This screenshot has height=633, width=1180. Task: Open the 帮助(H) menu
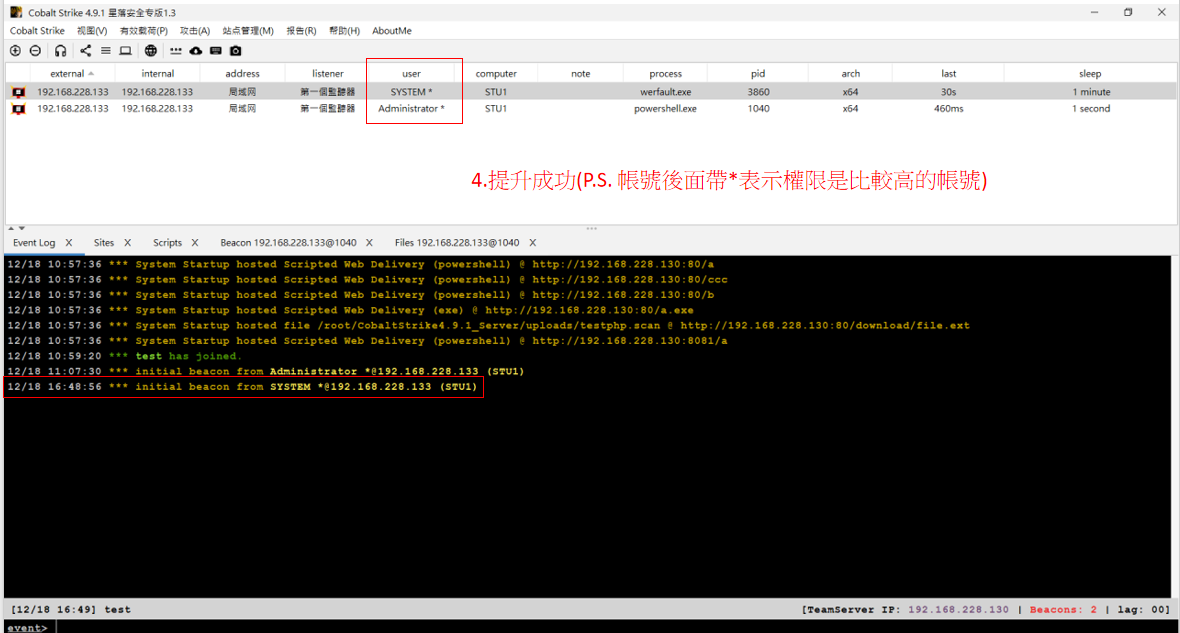(344, 31)
